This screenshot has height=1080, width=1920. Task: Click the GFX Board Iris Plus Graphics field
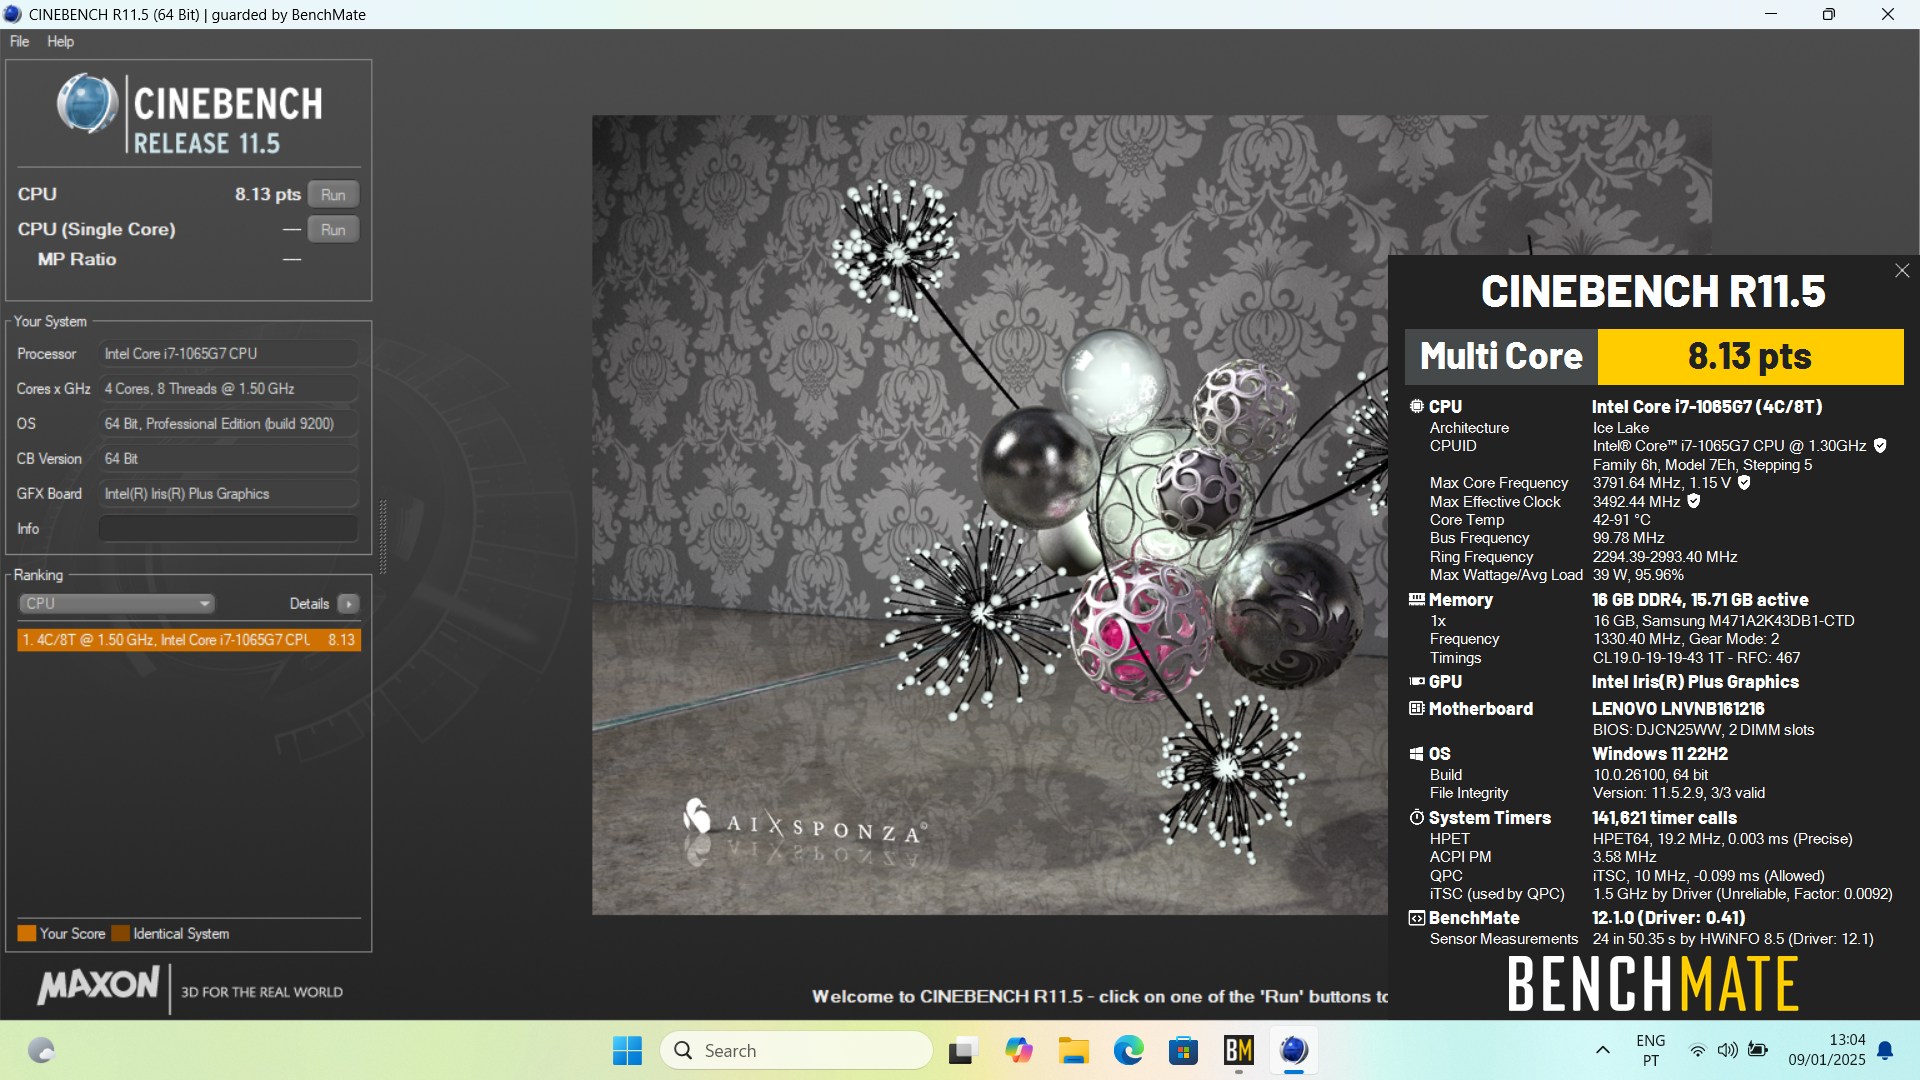pos(228,493)
